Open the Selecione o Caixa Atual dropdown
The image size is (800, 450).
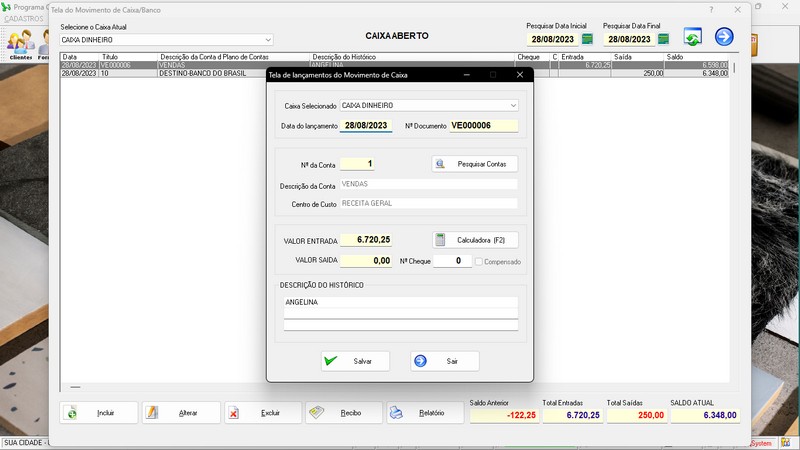[x=267, y=40]
